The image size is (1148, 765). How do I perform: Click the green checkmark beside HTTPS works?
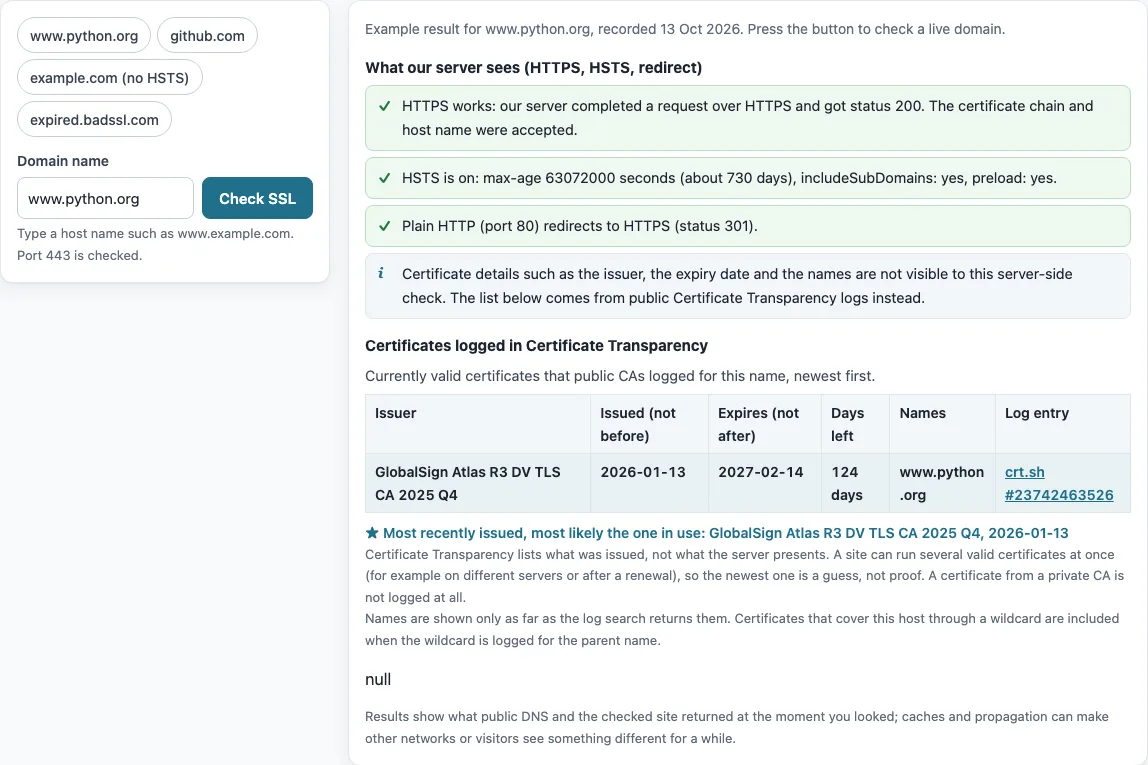coord(384,106)
